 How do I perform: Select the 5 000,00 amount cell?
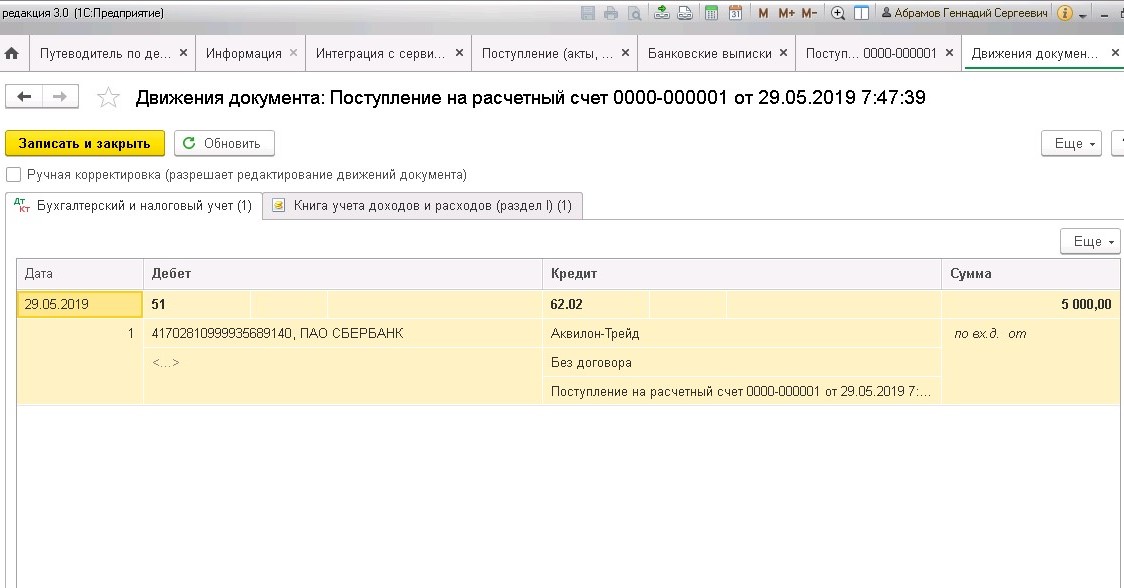1030,304
